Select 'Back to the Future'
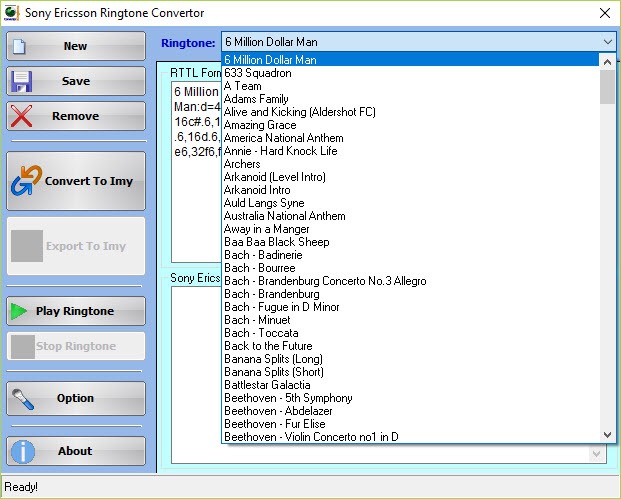 (410, 346)
